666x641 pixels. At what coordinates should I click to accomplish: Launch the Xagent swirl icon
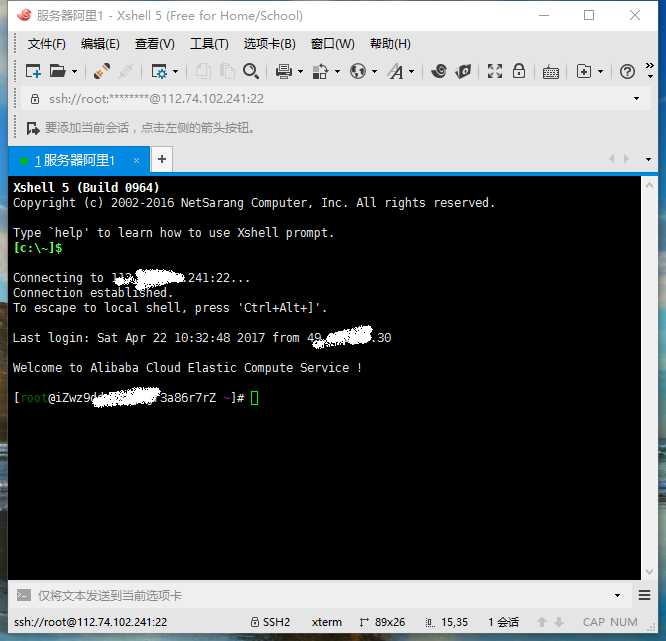439,71
